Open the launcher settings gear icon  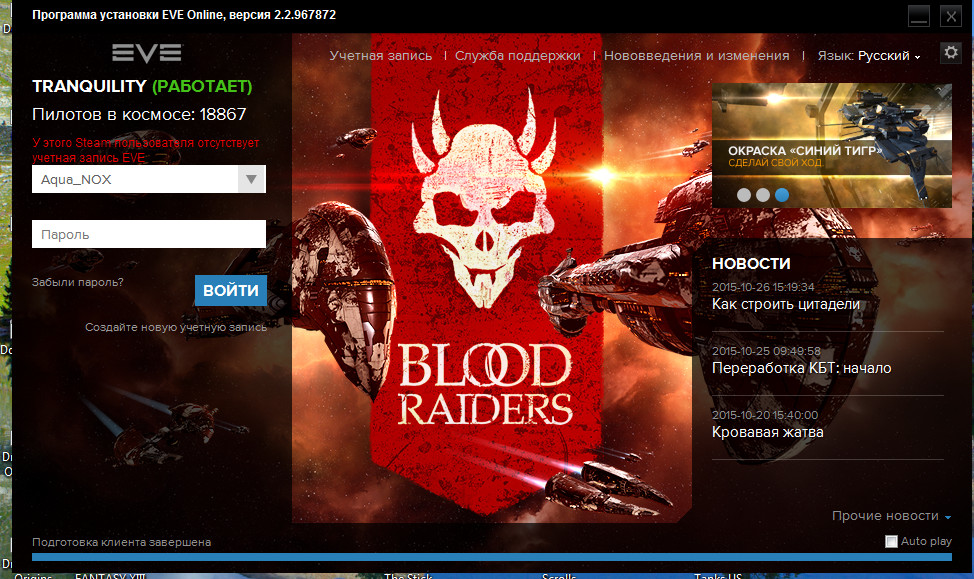(950, 52)
